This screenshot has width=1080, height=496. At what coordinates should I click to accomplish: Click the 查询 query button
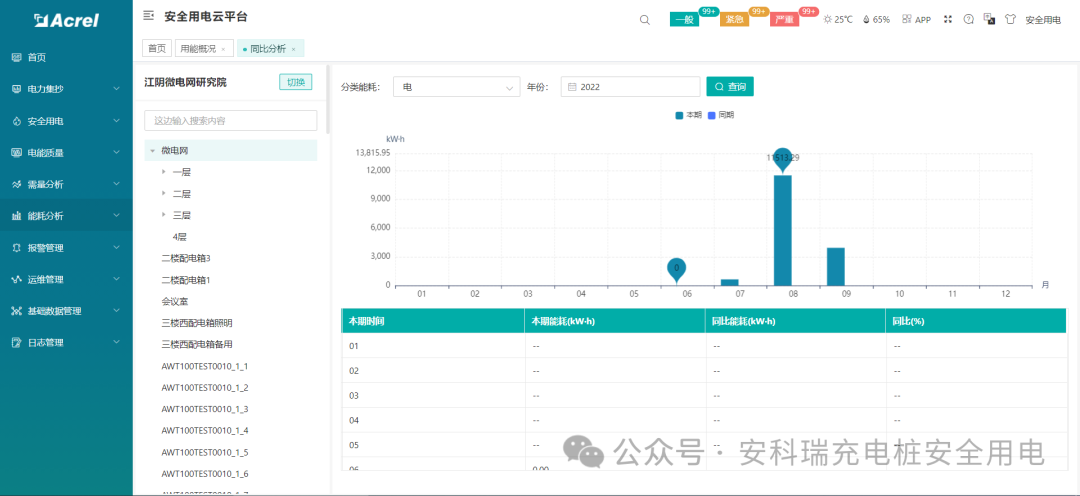click(730, 87)
